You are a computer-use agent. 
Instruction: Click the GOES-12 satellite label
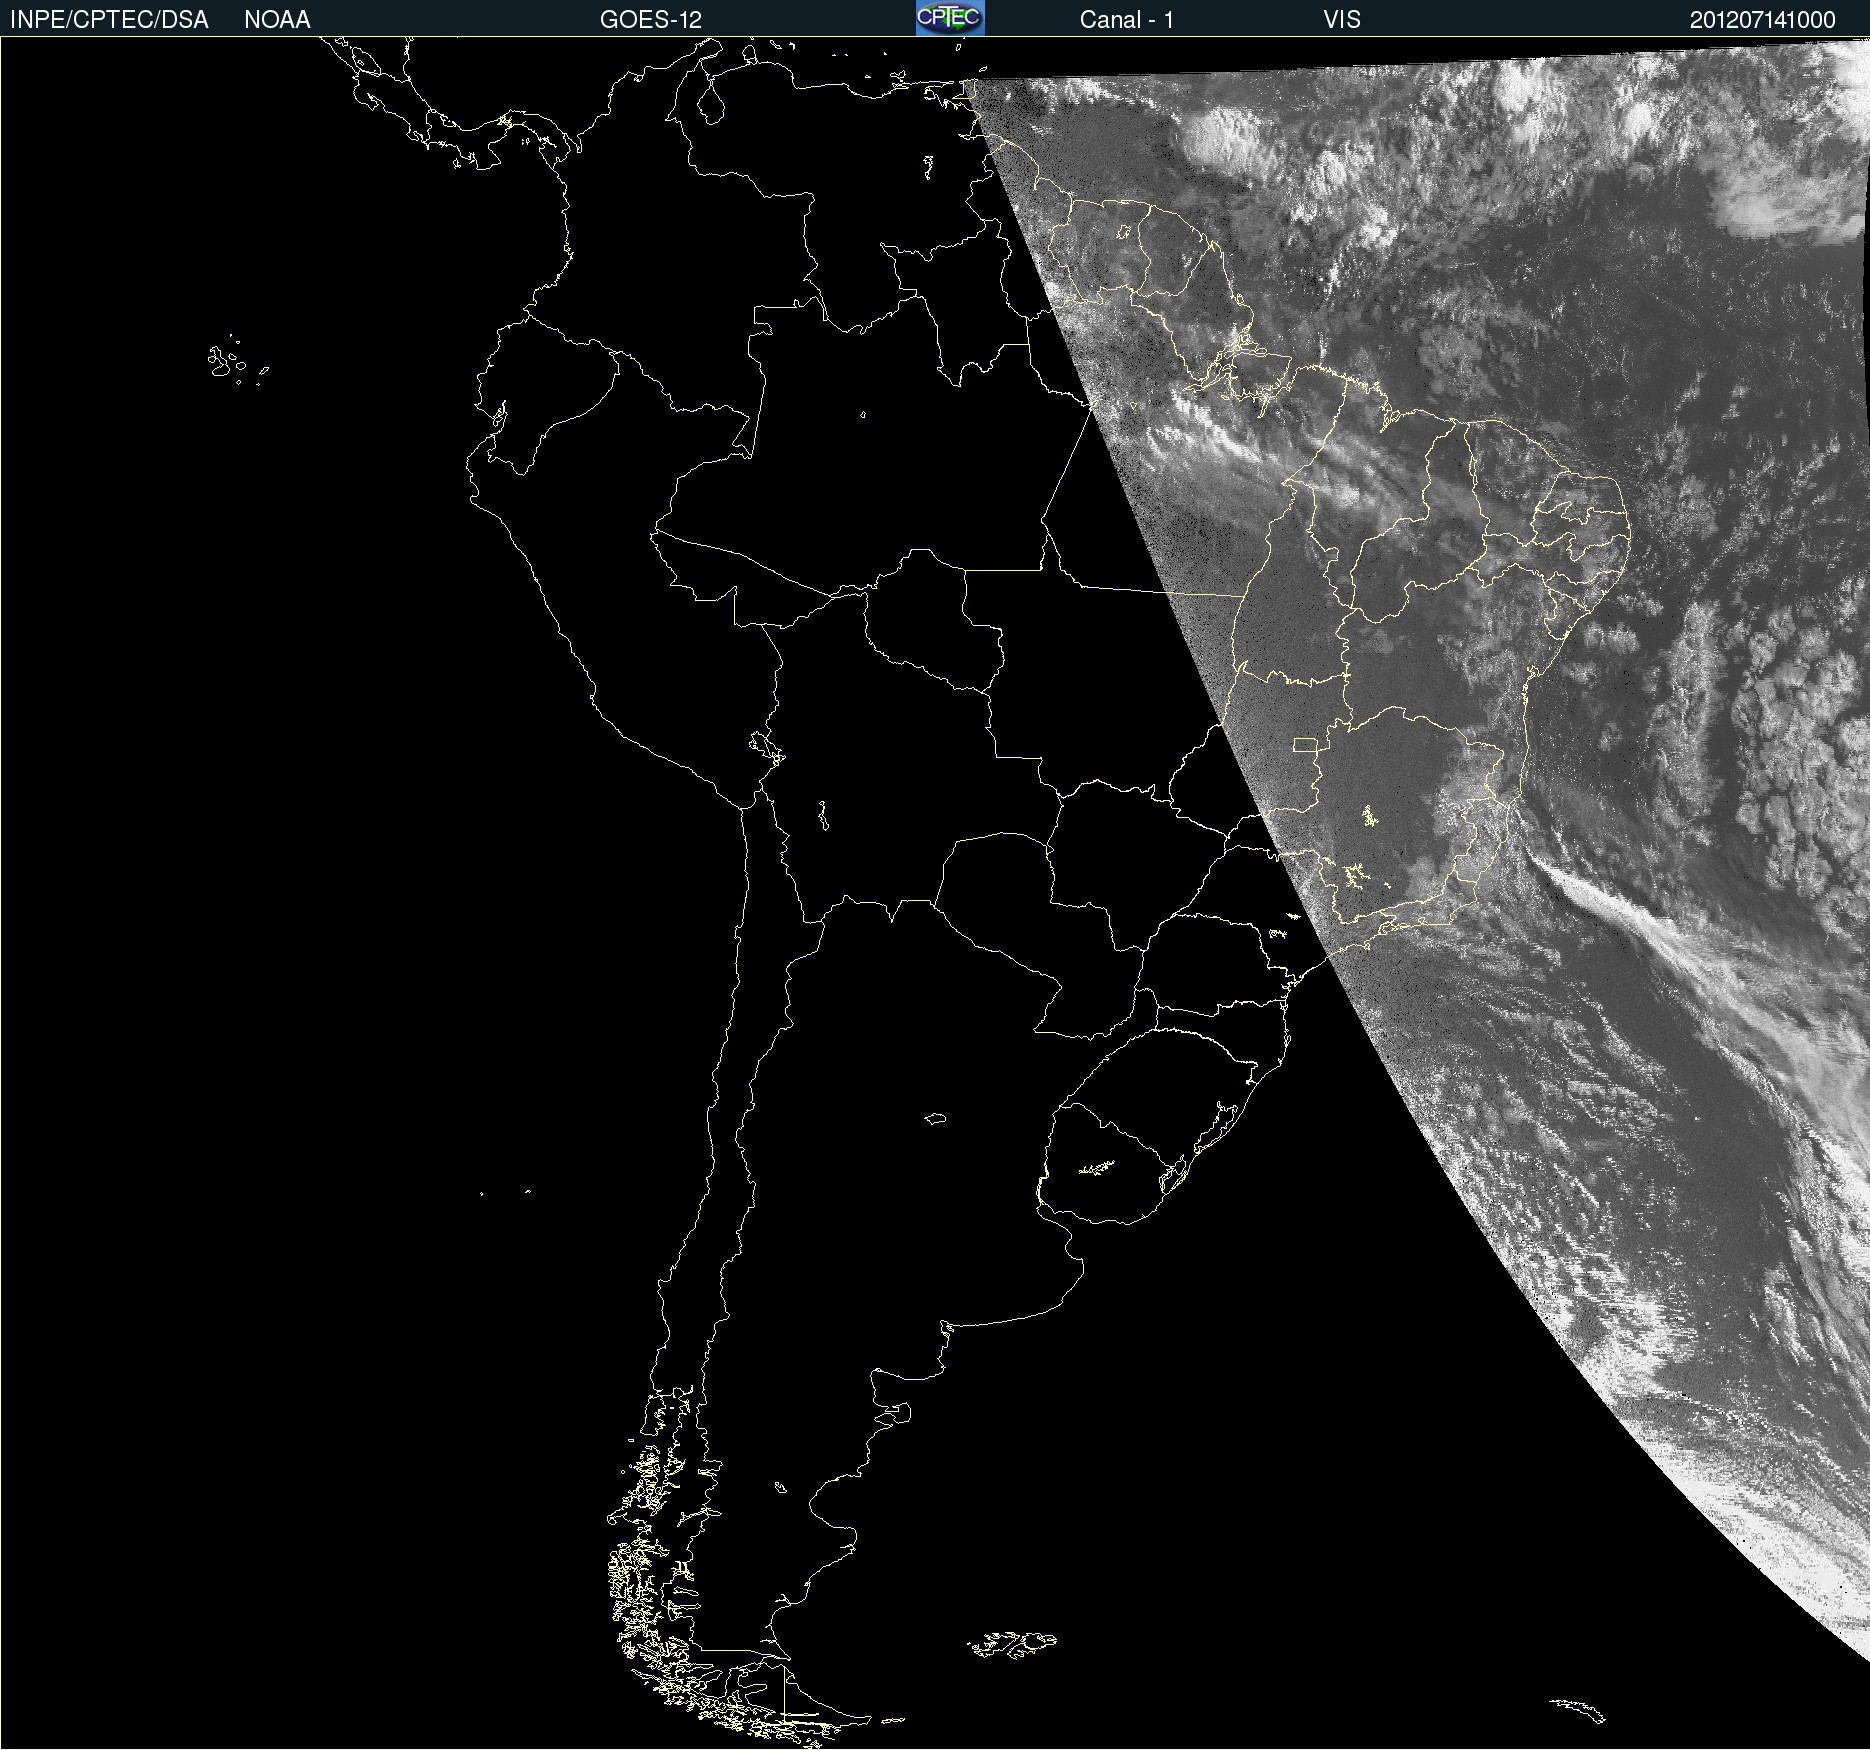(x=651, y=20)
